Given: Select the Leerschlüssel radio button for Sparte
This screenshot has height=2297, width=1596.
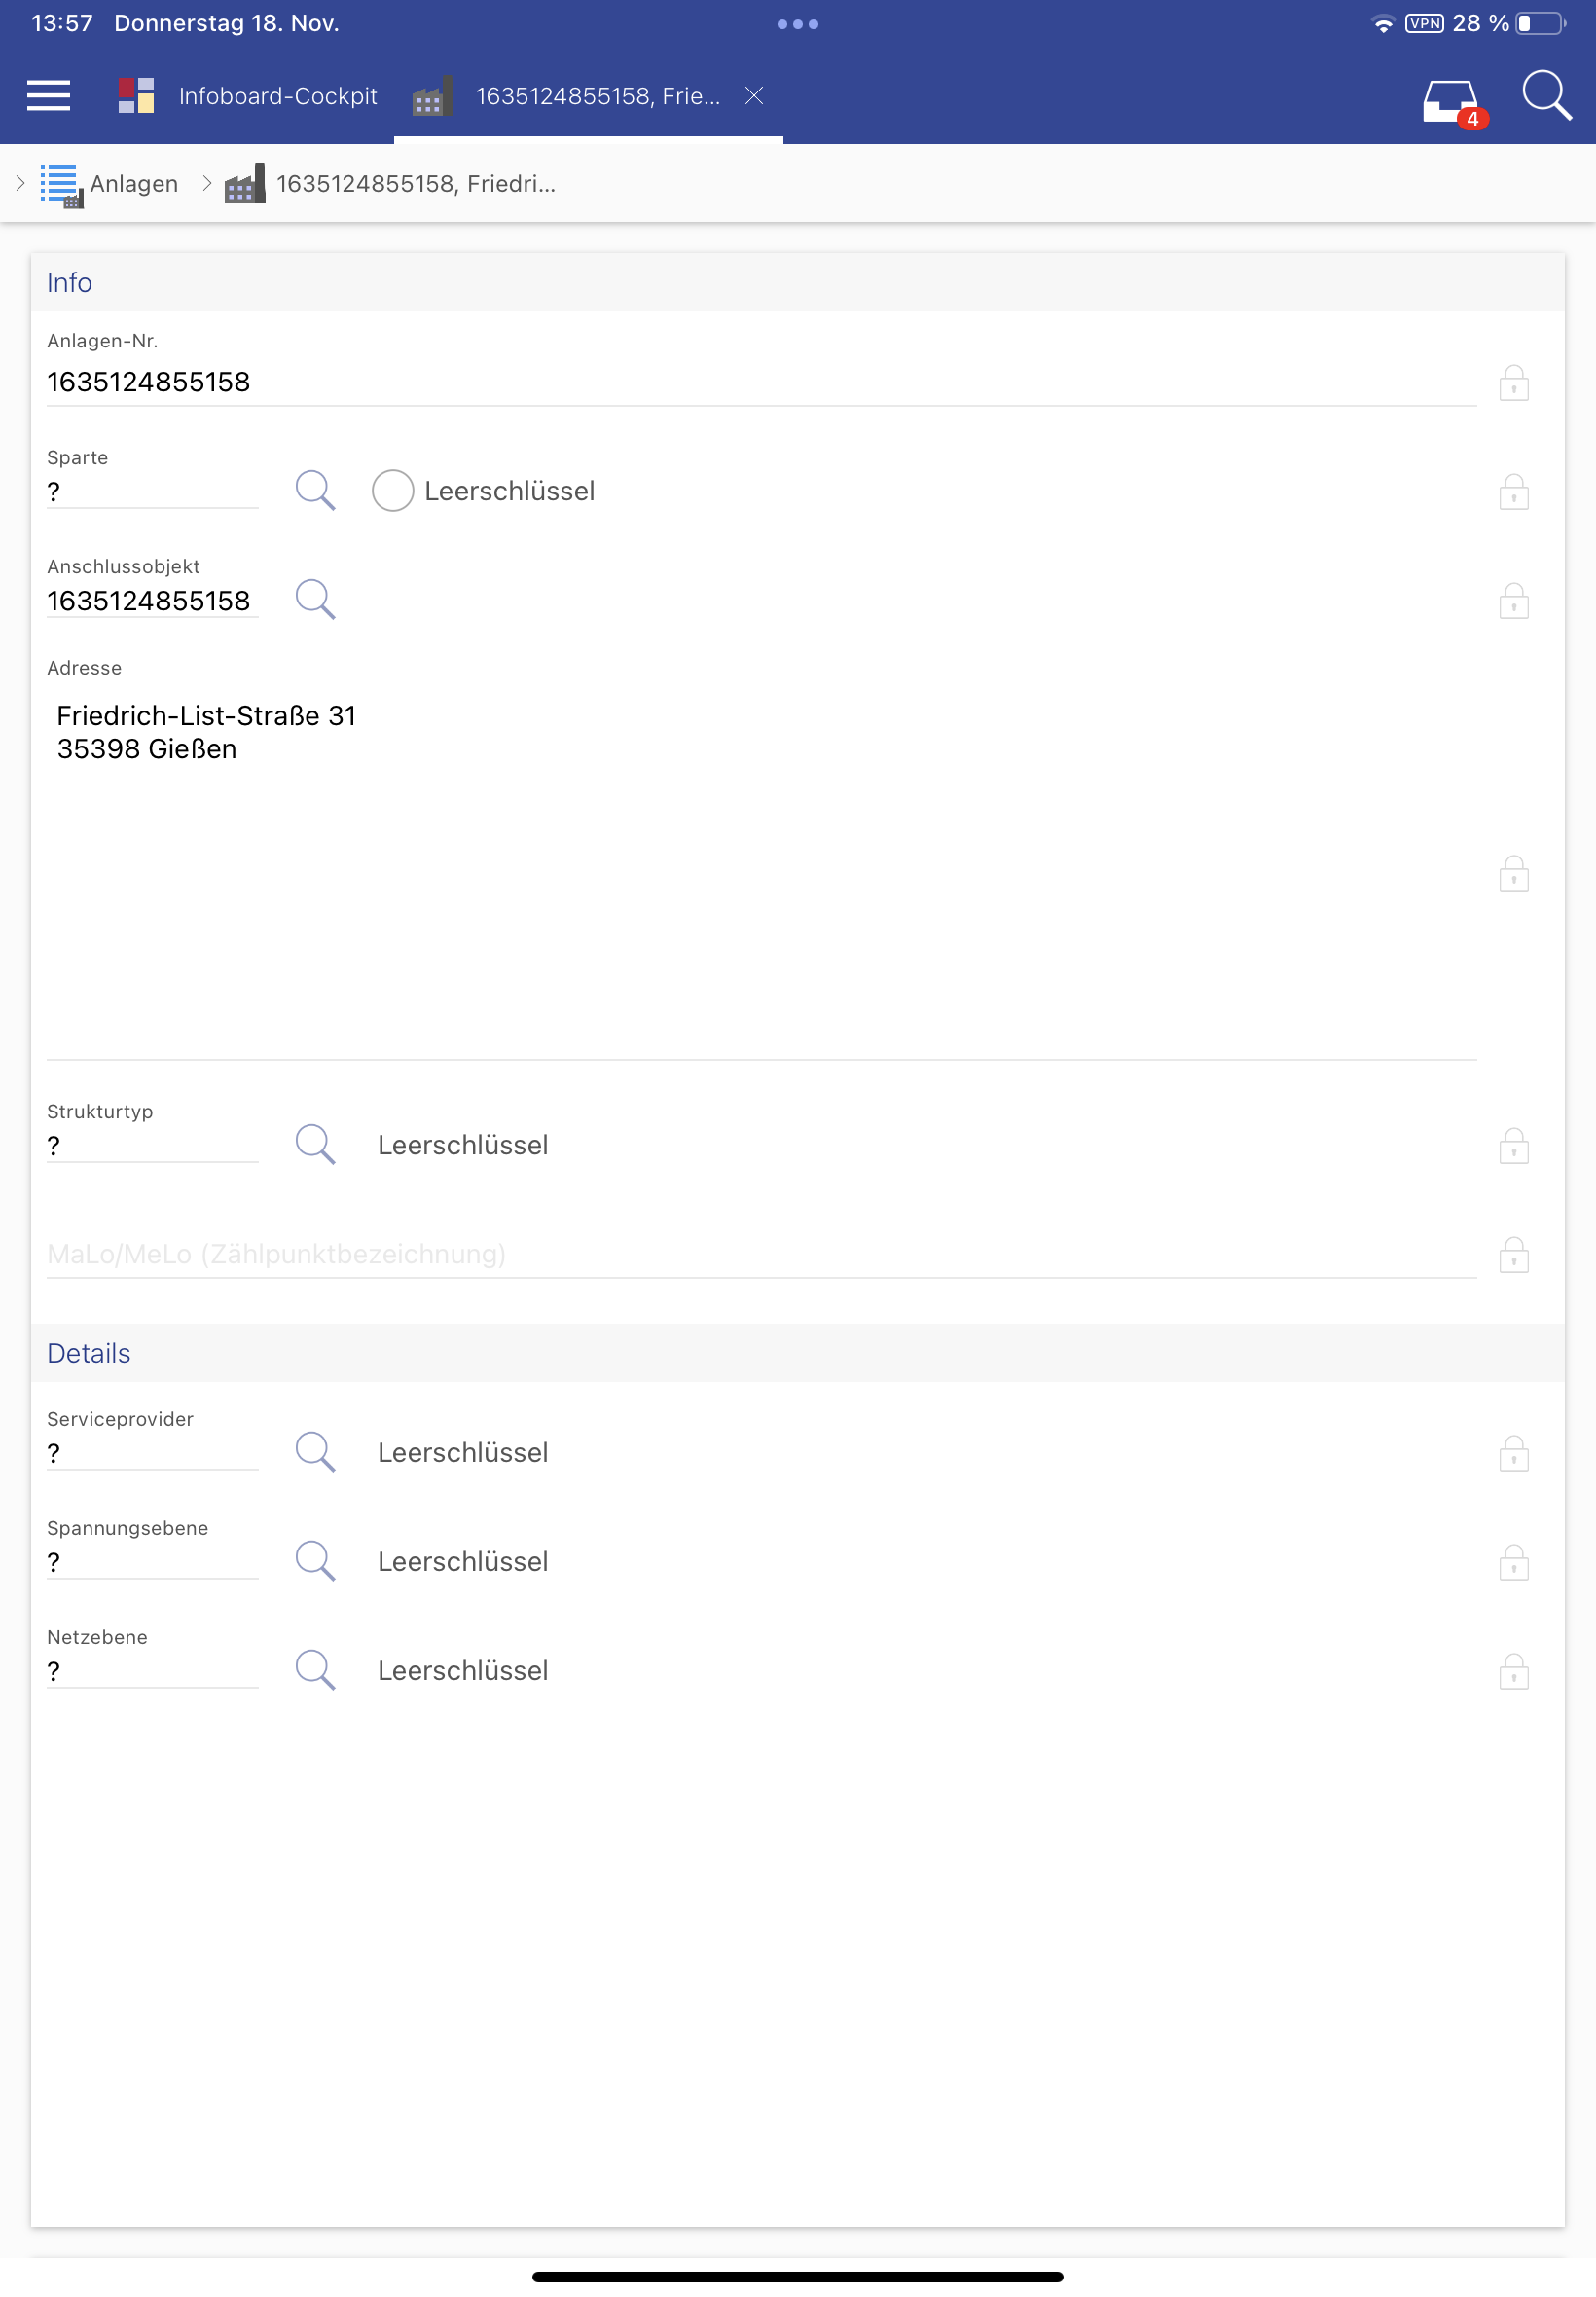Looking at the screenshot, I should tap(393, 491).
